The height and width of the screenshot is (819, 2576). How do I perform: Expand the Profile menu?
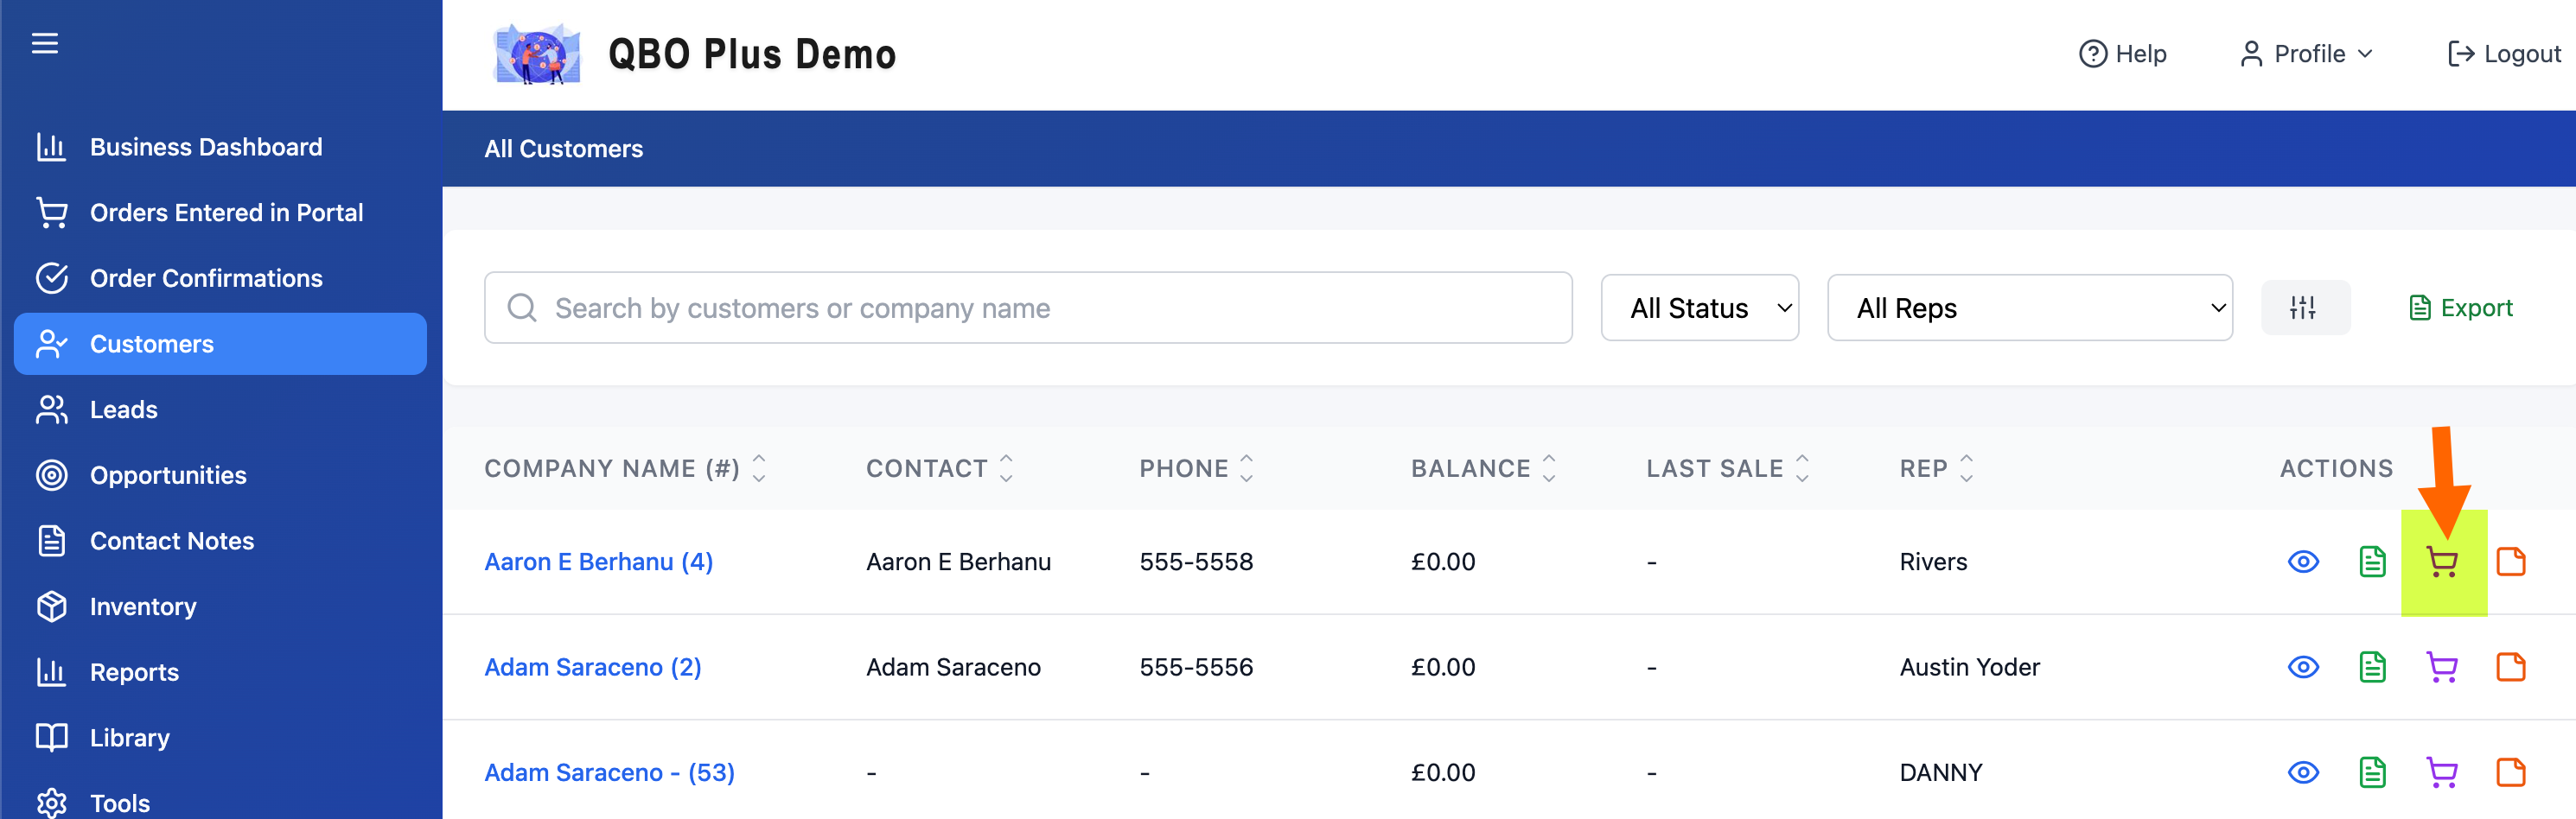pyautogui.click(x=2307, y=54)
